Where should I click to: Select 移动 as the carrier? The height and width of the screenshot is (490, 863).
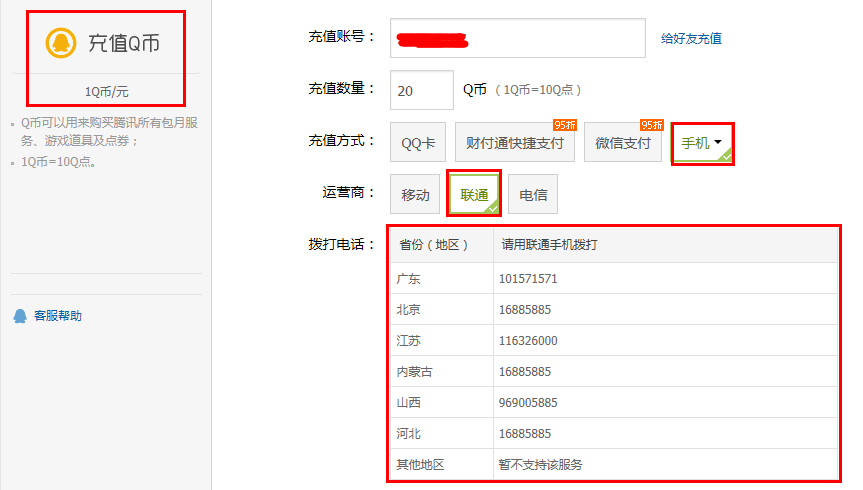[415, 194]
